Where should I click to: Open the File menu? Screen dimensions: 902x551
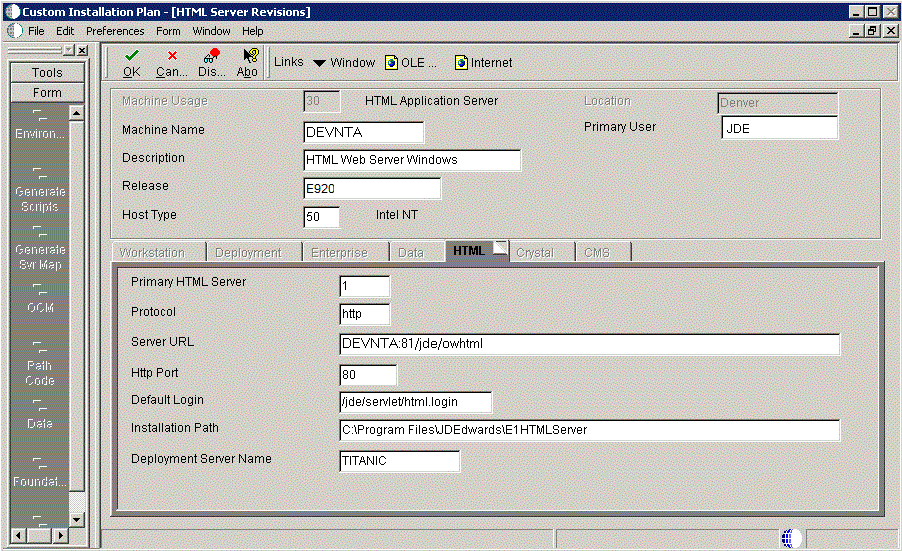coord(36,31)
